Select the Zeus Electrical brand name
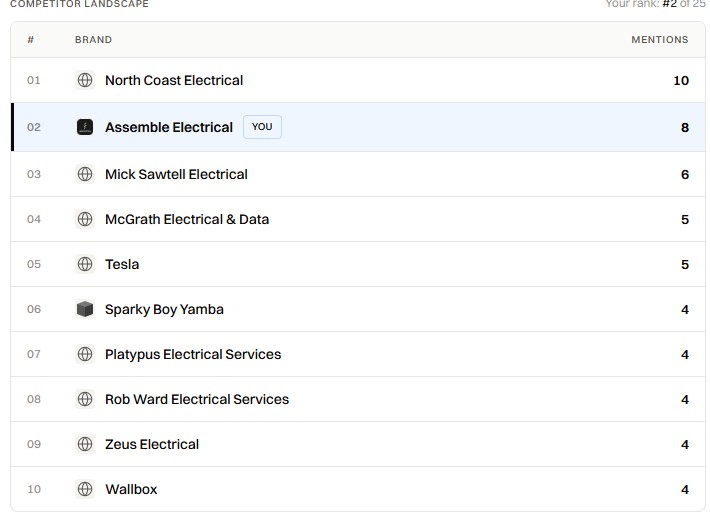Screen dimensions: 710x512 click(152, 444)
